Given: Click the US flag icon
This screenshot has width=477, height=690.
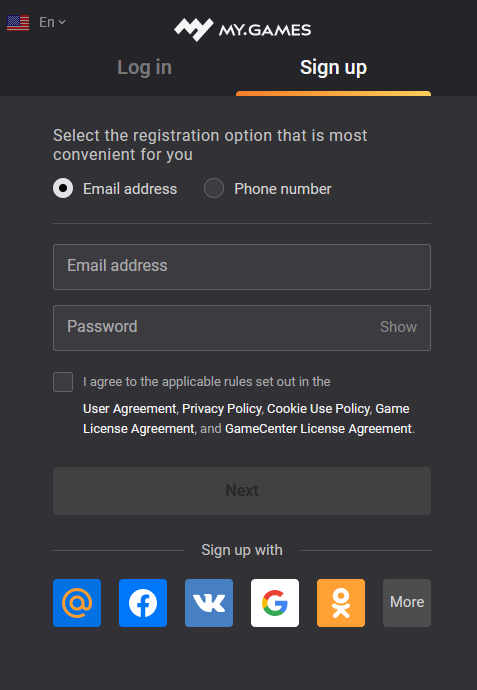Looking at the screenshot, I should point(18,23).
